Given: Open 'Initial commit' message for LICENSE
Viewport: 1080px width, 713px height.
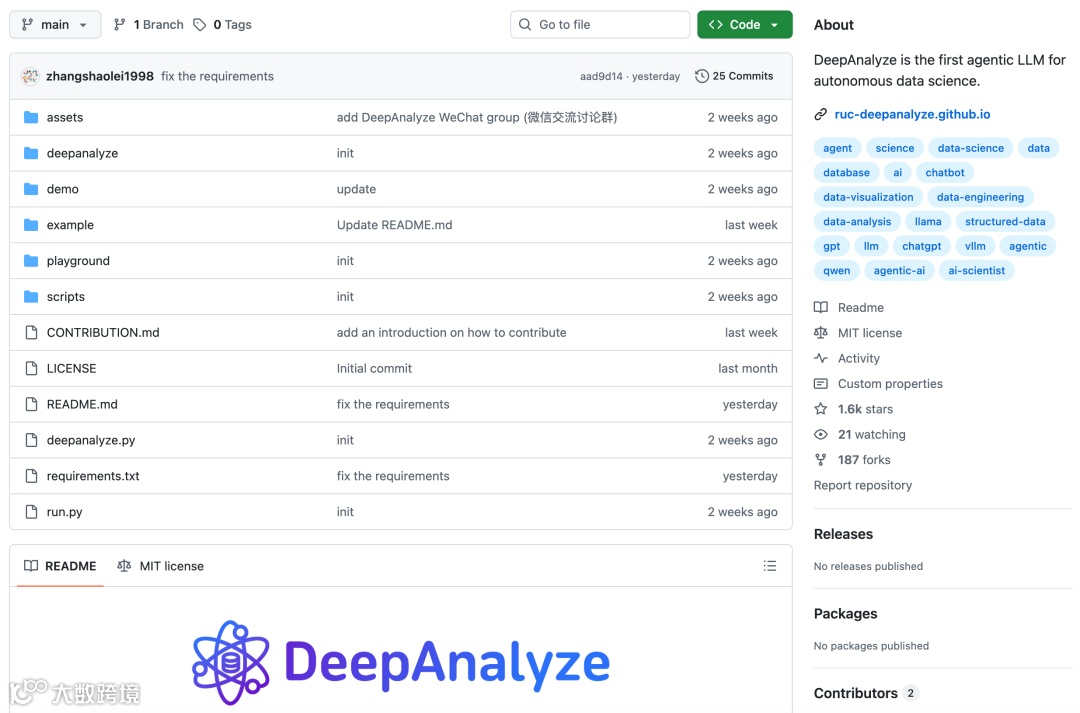Looking at the screenshot, I should click(374, 369).
